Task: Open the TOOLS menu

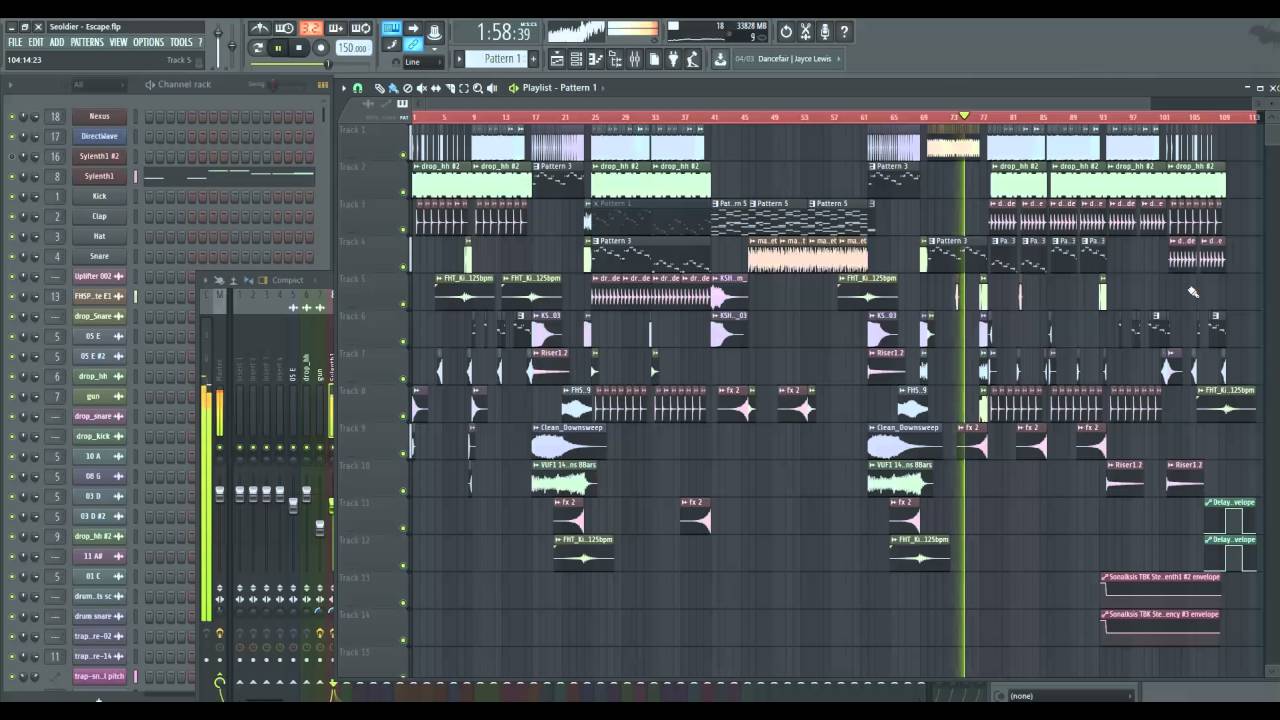Action: coord(181,43)
